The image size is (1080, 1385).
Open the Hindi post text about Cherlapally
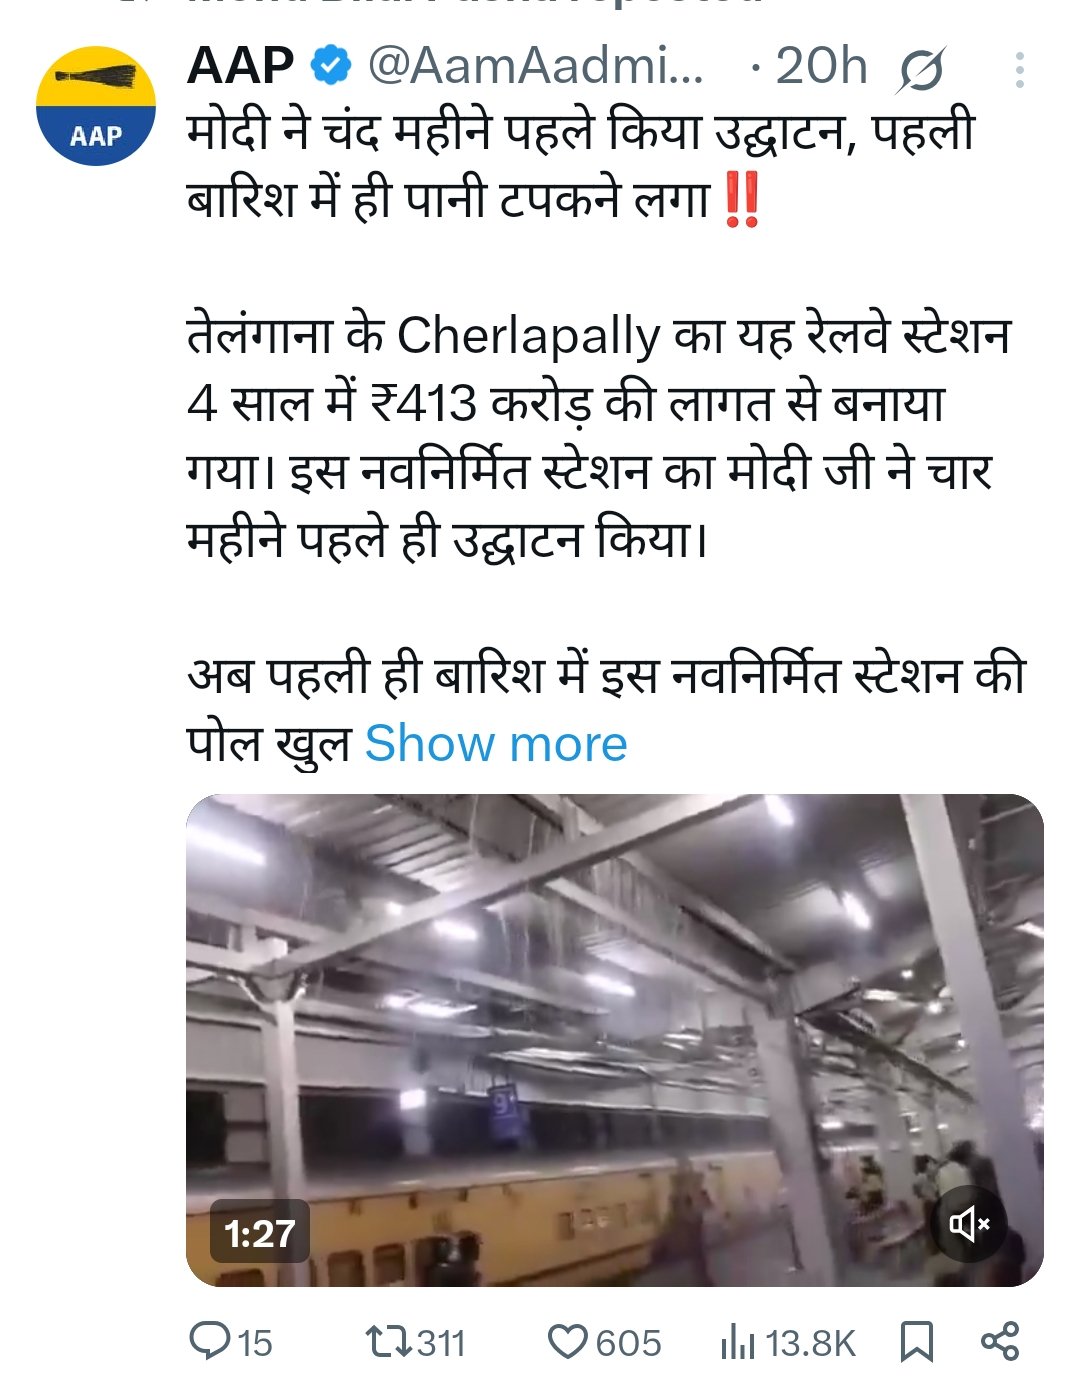tap(600, 437)
